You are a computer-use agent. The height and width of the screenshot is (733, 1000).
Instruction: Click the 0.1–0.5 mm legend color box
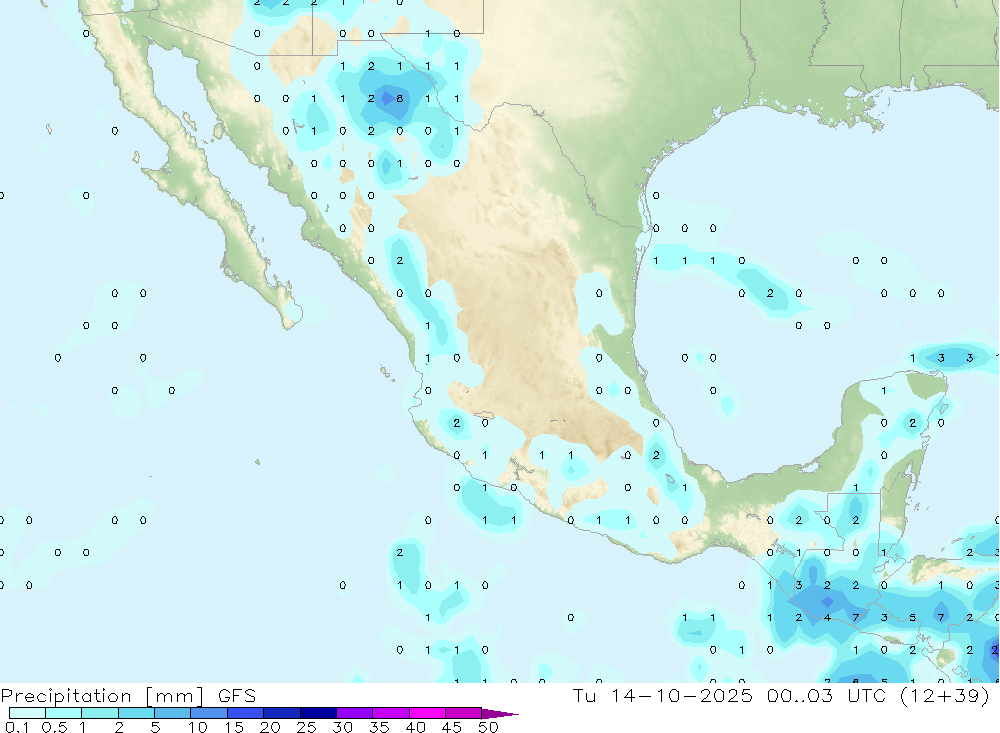coord(27,713)
